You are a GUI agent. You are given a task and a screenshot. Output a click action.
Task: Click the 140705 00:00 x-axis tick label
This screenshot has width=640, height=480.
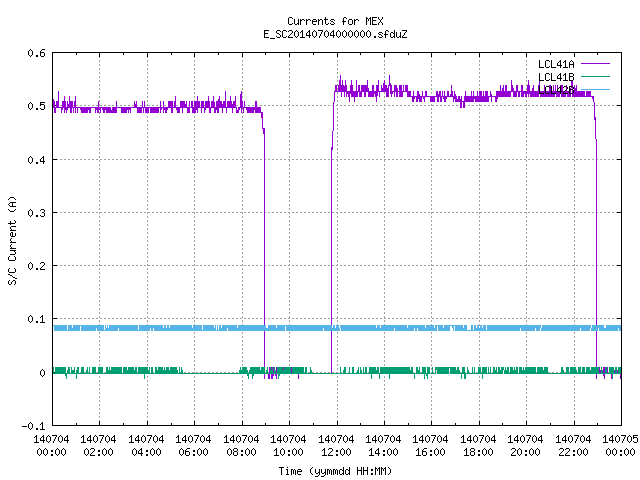tap(620, 445)
